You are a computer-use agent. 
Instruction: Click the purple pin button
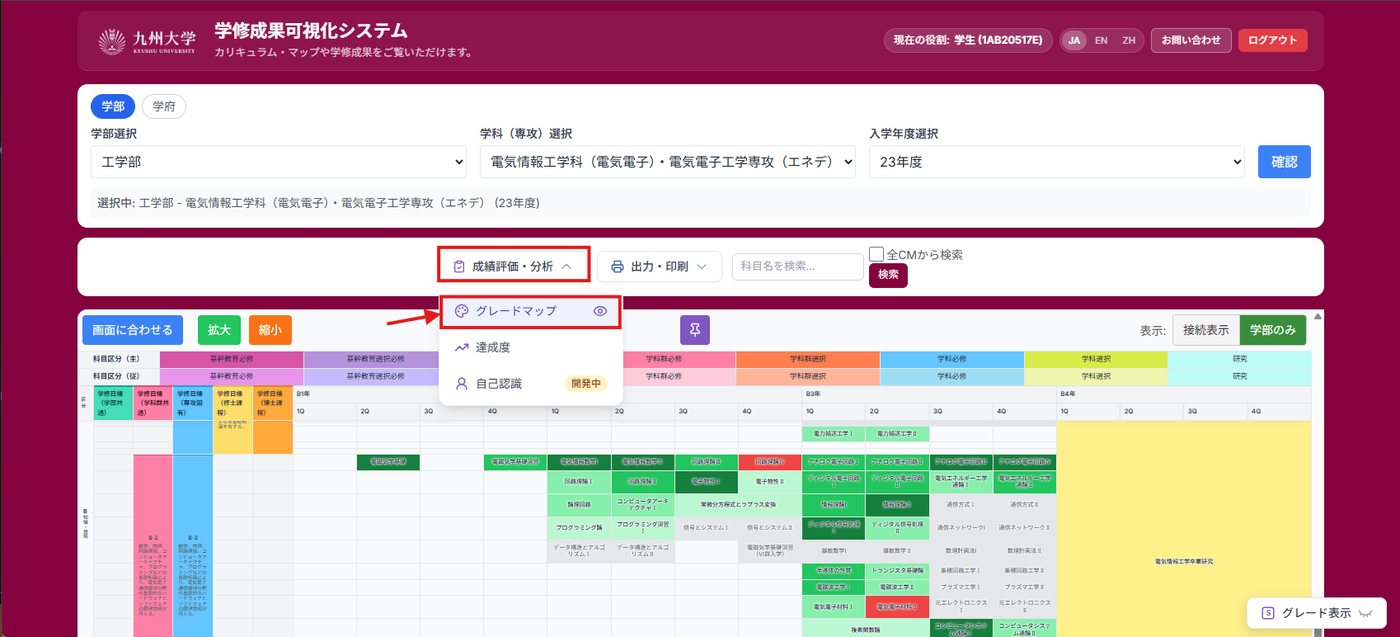pyautogui.click(x=694, y=330)
